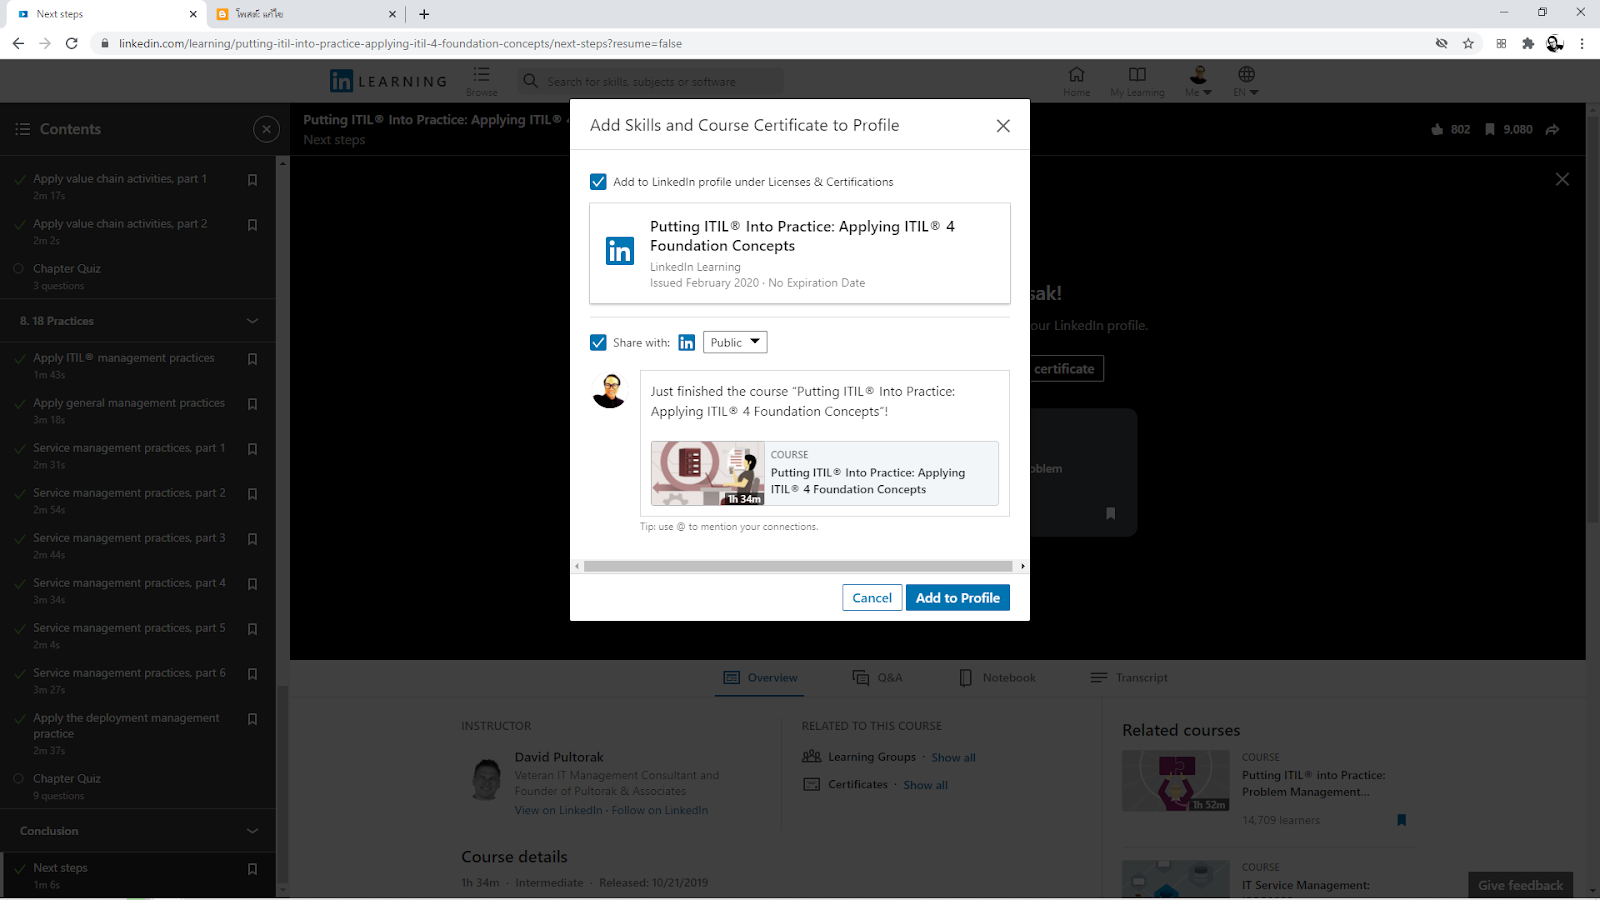Like the course thumbs-up icon
Viewport: 1600px width, 900px height.
coord(1437,129)
